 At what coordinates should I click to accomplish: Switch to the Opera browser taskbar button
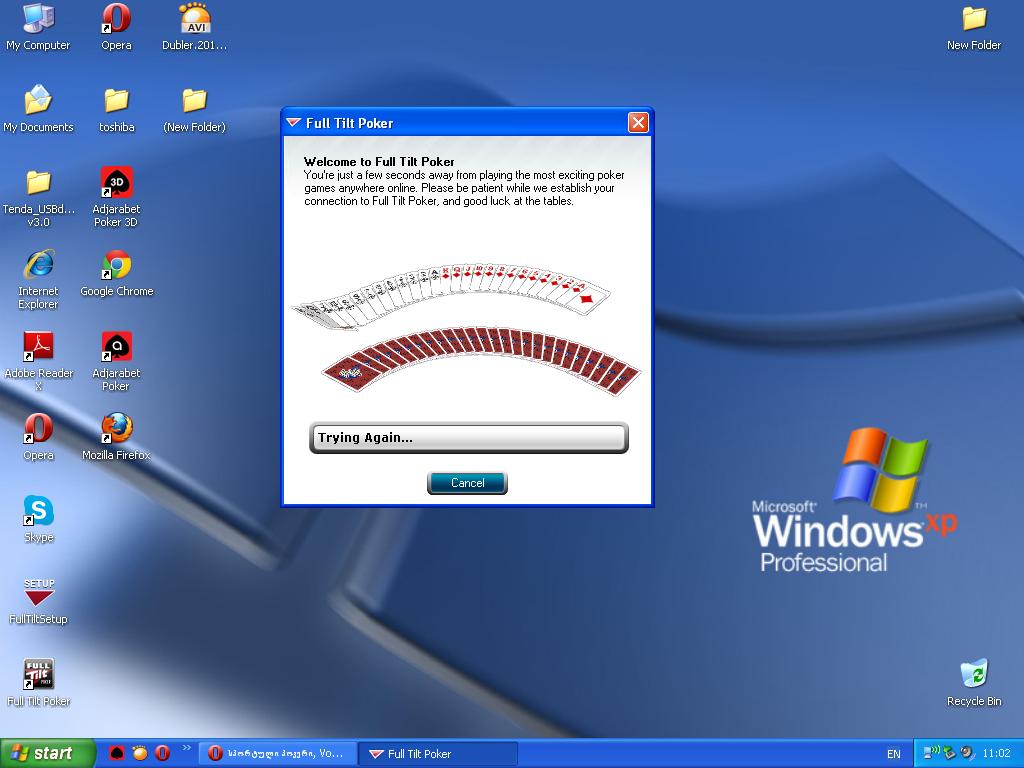click(x=278, y=754)
